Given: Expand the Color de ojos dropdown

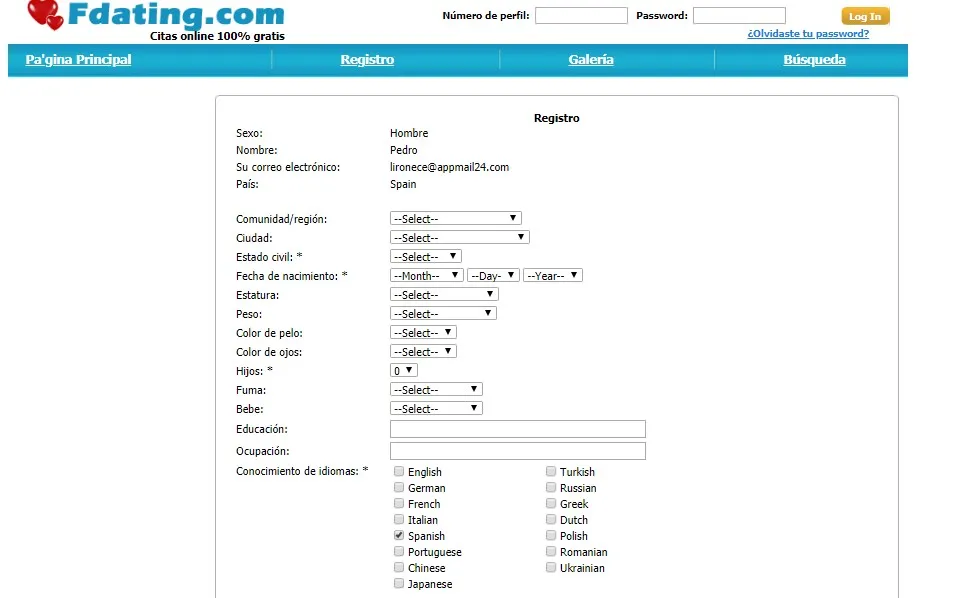Looking at the screenshot, I should tap(423, 351).
